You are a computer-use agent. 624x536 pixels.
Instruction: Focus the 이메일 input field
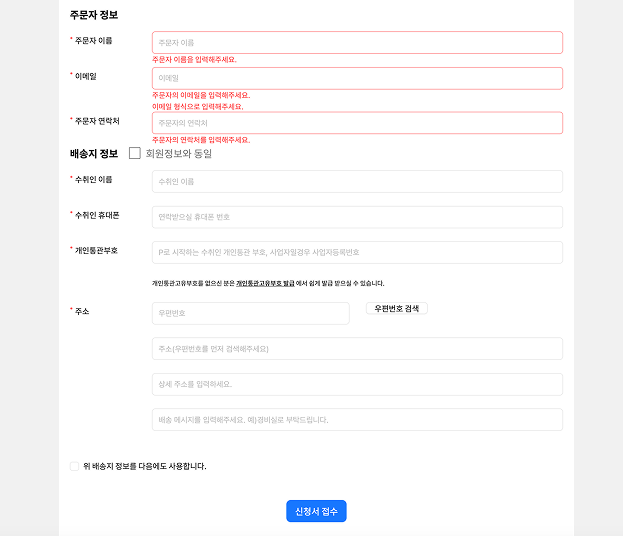pos(357,78)
